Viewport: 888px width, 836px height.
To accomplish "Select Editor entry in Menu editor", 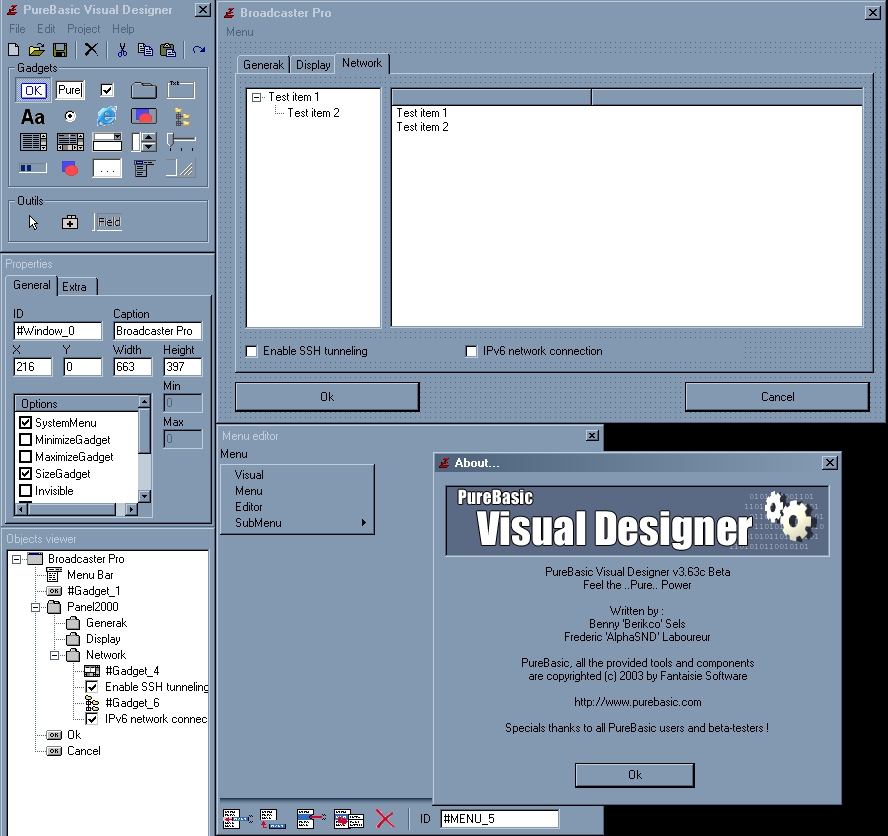I will click(x=249, y=507).
